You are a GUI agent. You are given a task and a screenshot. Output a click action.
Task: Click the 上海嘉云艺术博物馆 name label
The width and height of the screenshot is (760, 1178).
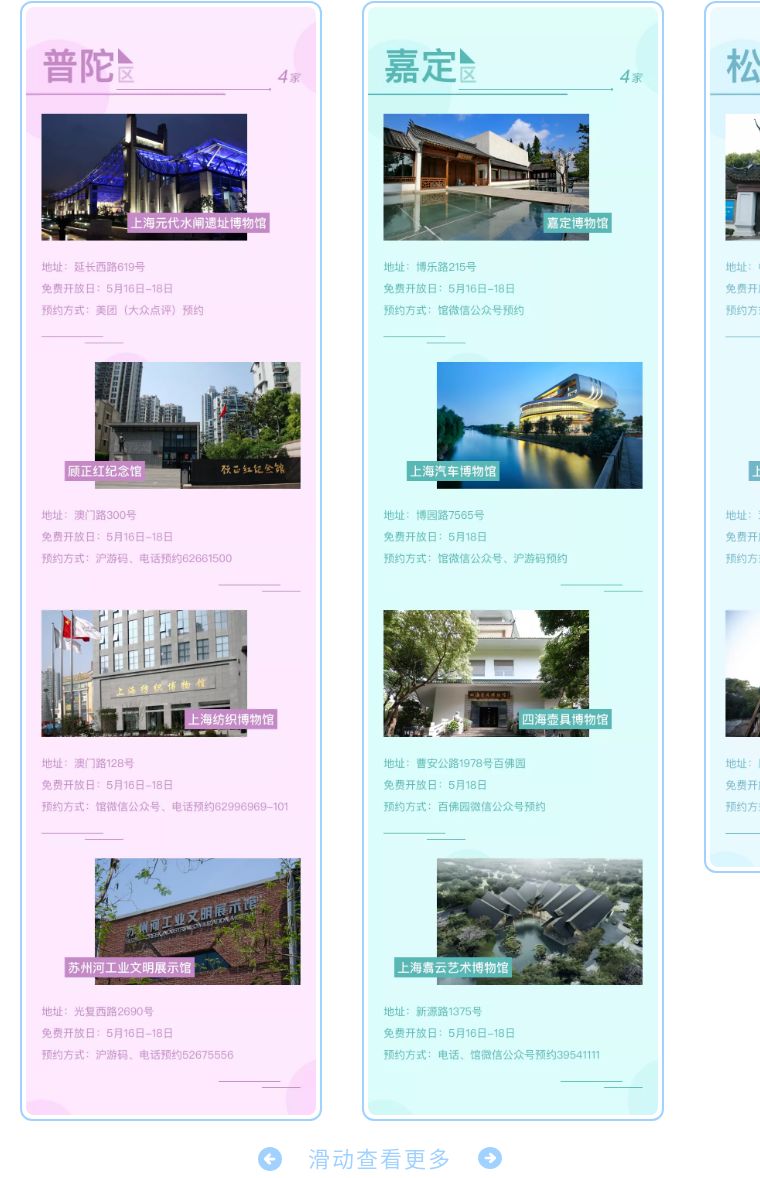[x=453, y=968]
